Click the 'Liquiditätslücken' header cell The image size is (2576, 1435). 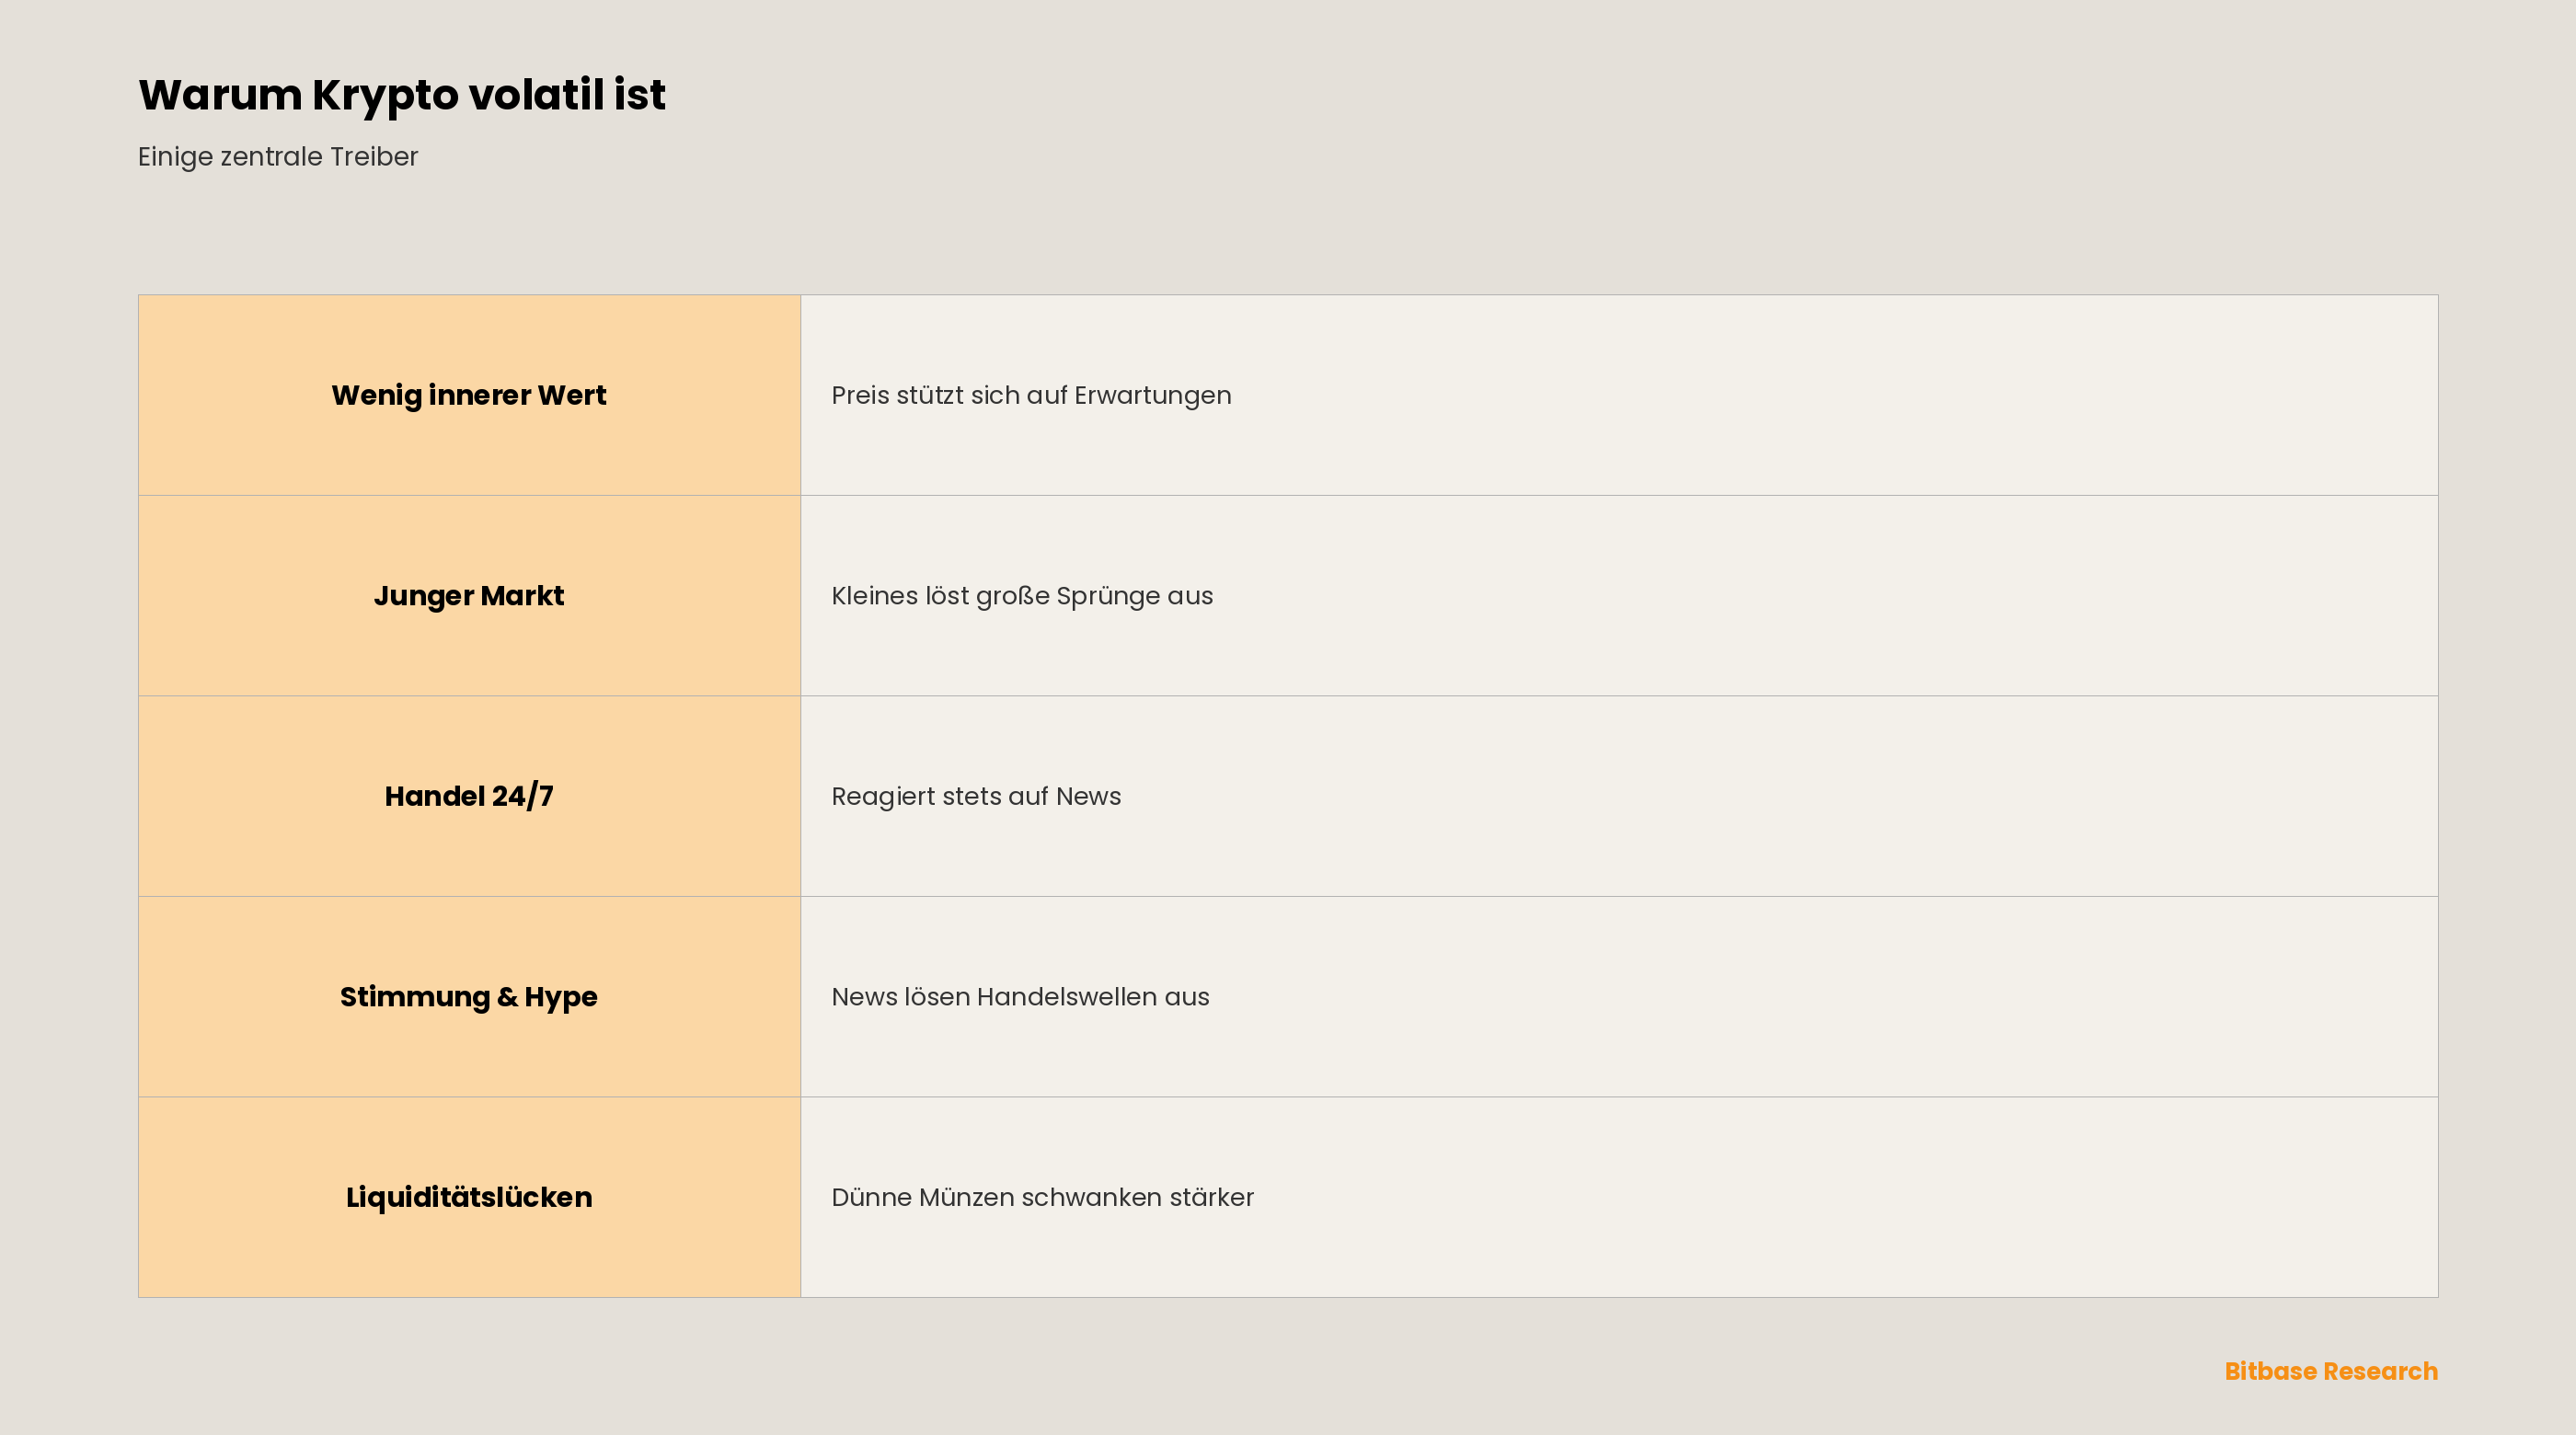tap(469, 1197)
